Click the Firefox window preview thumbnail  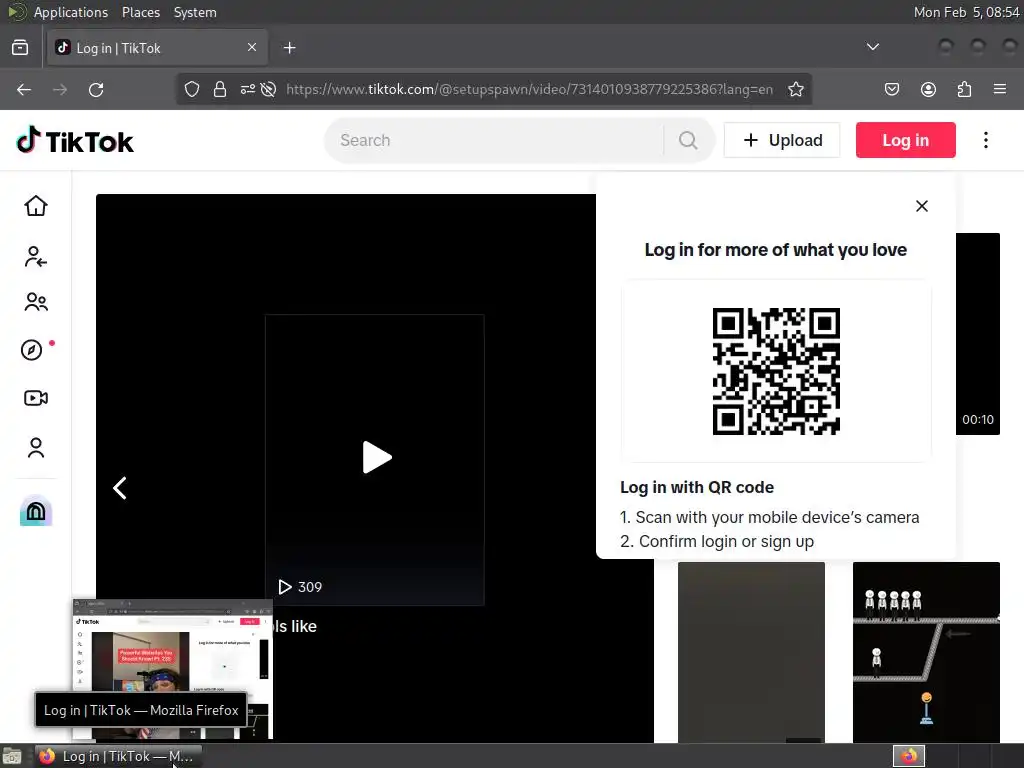coord(172,669)
